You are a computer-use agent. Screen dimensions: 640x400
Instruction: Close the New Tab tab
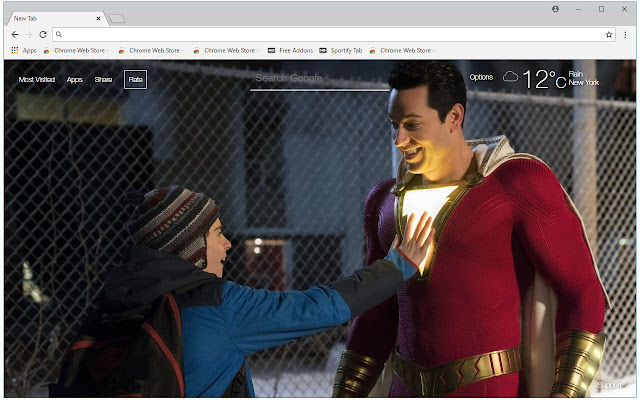98,18
